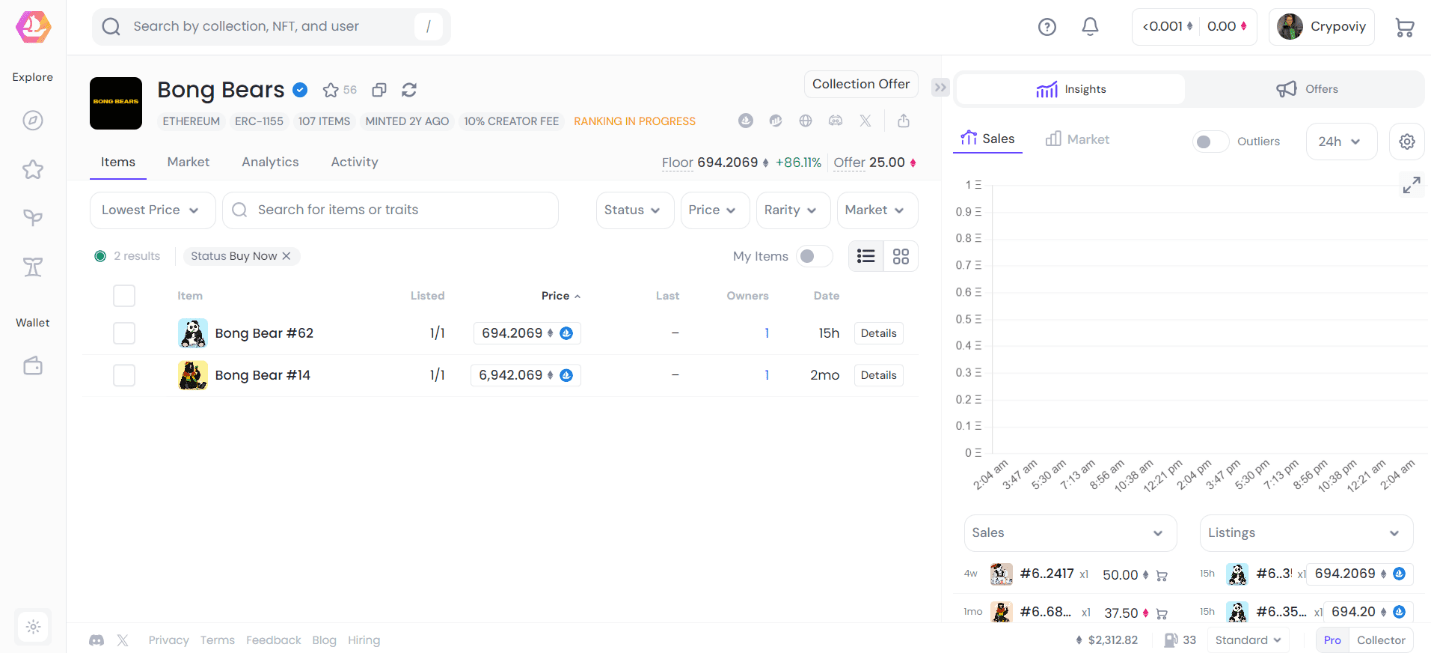Open the Lowest Price sort dropdown
Image resolution: width=1431 pixels, height=653 pixels.
(x=152, y=210)
